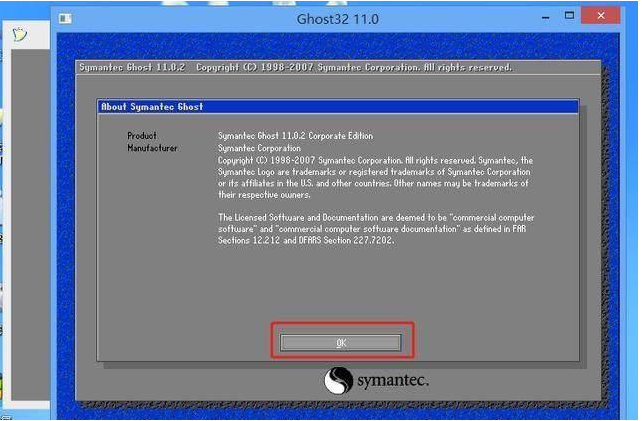This screenshot has height=421, width=642.
Task: Click the Symantec logo at the bottom
Action: pos(376,380)
